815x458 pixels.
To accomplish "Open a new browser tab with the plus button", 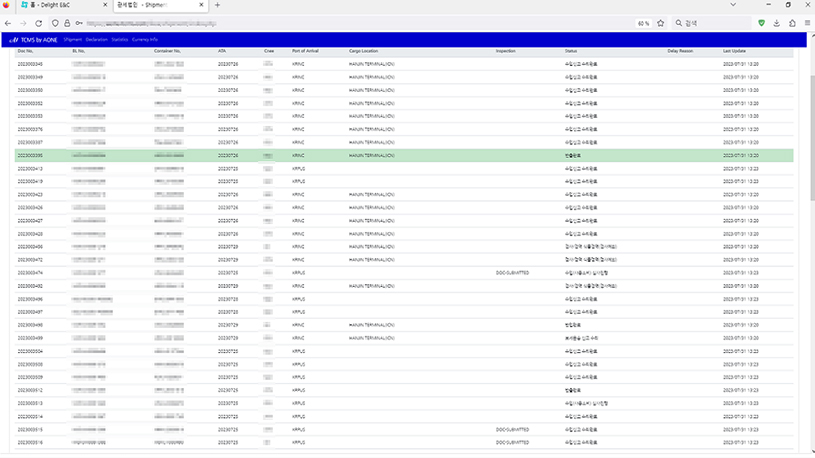I will click(218, 5).
